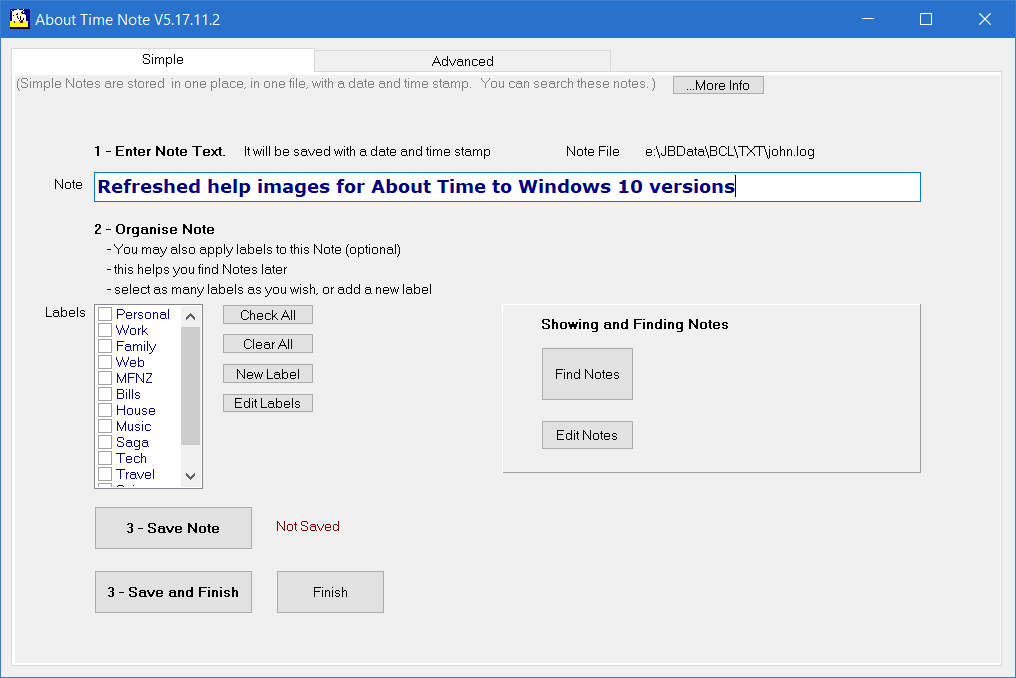Create a label with New Label button
This screenshot has height=678, width=1016.
pos(268,374)
